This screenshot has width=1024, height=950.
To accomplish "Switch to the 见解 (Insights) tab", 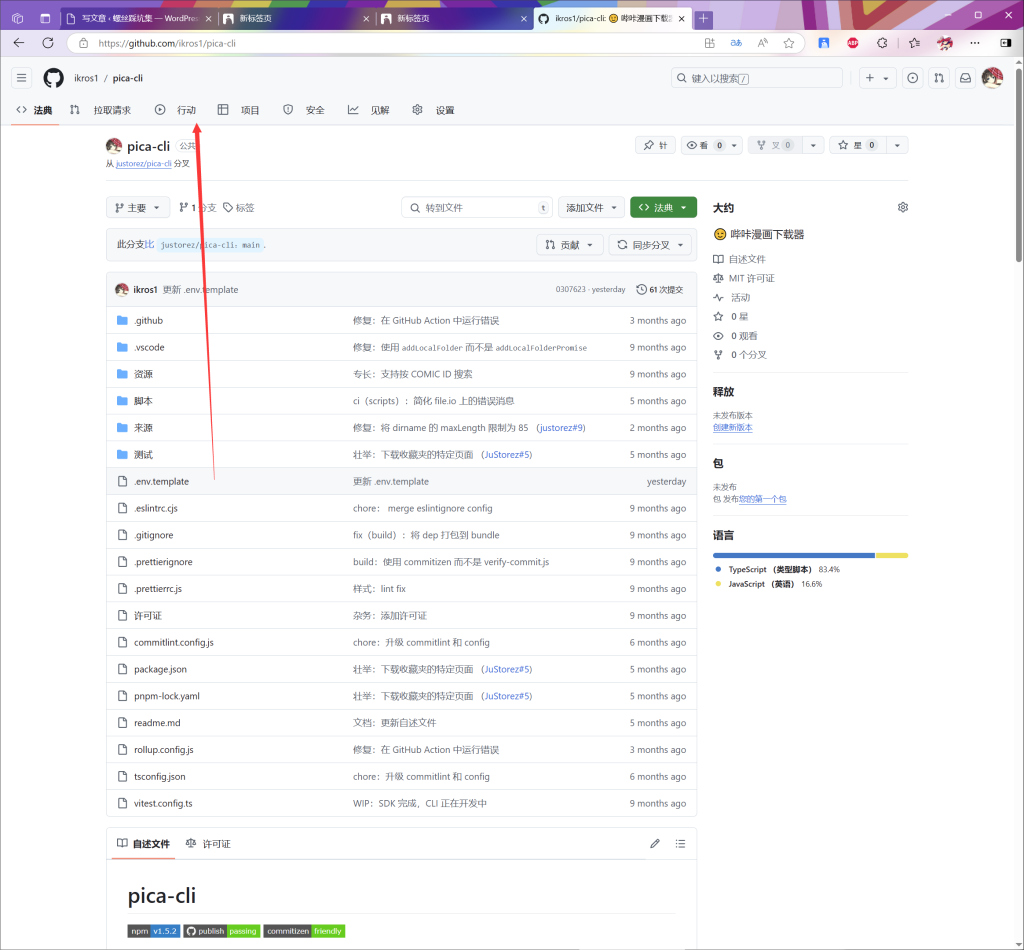I will (x=369, y=110).
